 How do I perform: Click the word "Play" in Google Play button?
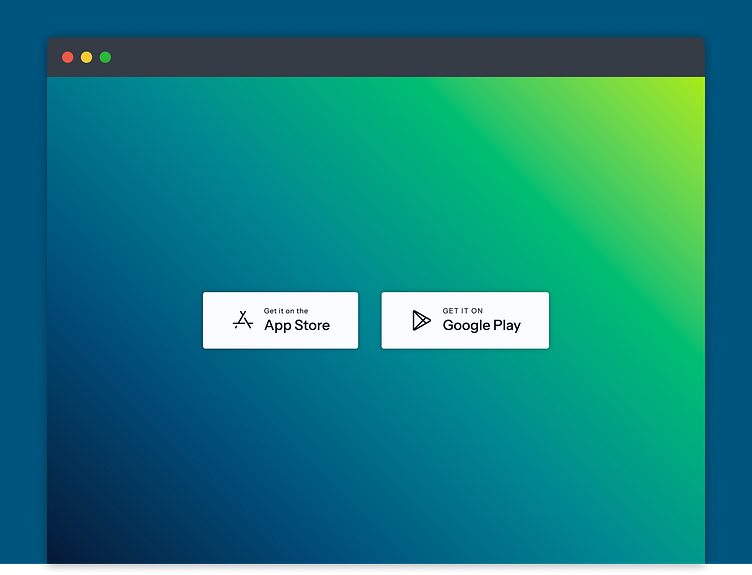point(507,326)
